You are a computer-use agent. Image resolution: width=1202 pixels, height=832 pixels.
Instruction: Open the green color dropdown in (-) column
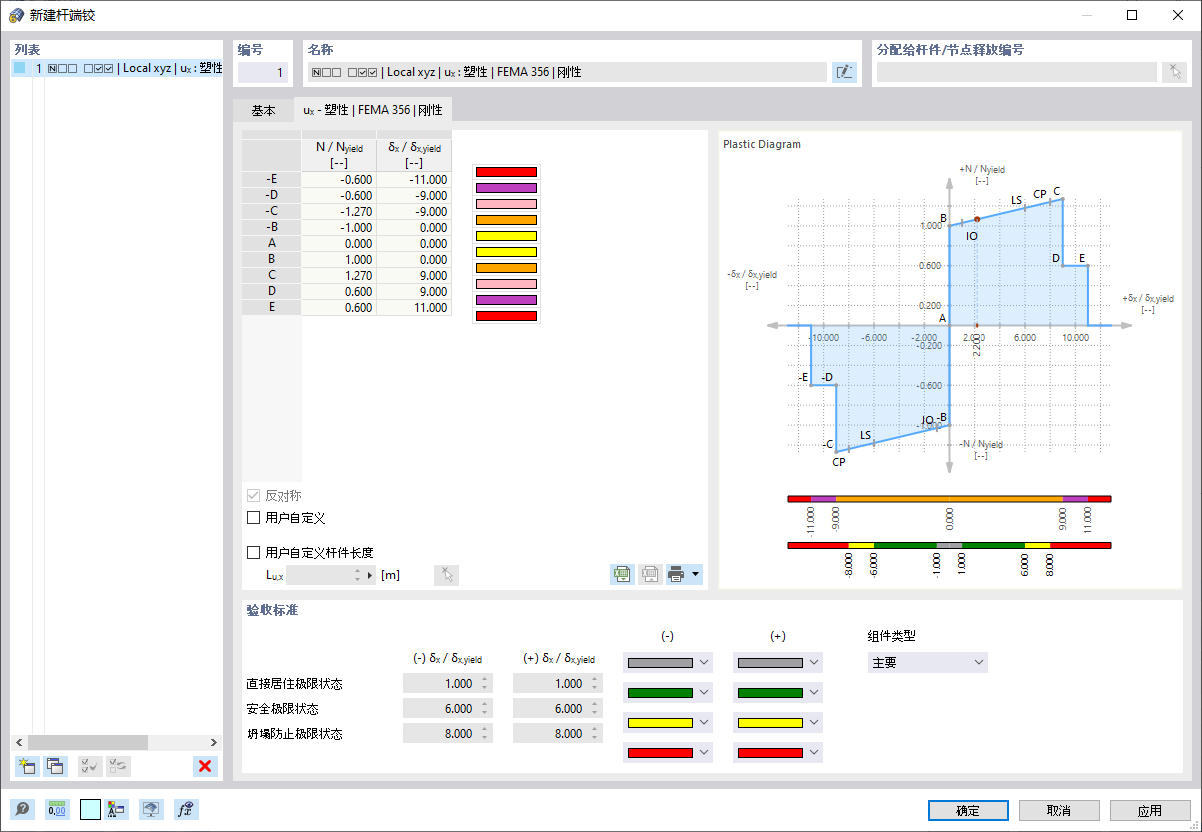pyautogui.click(x=668, y=692)
